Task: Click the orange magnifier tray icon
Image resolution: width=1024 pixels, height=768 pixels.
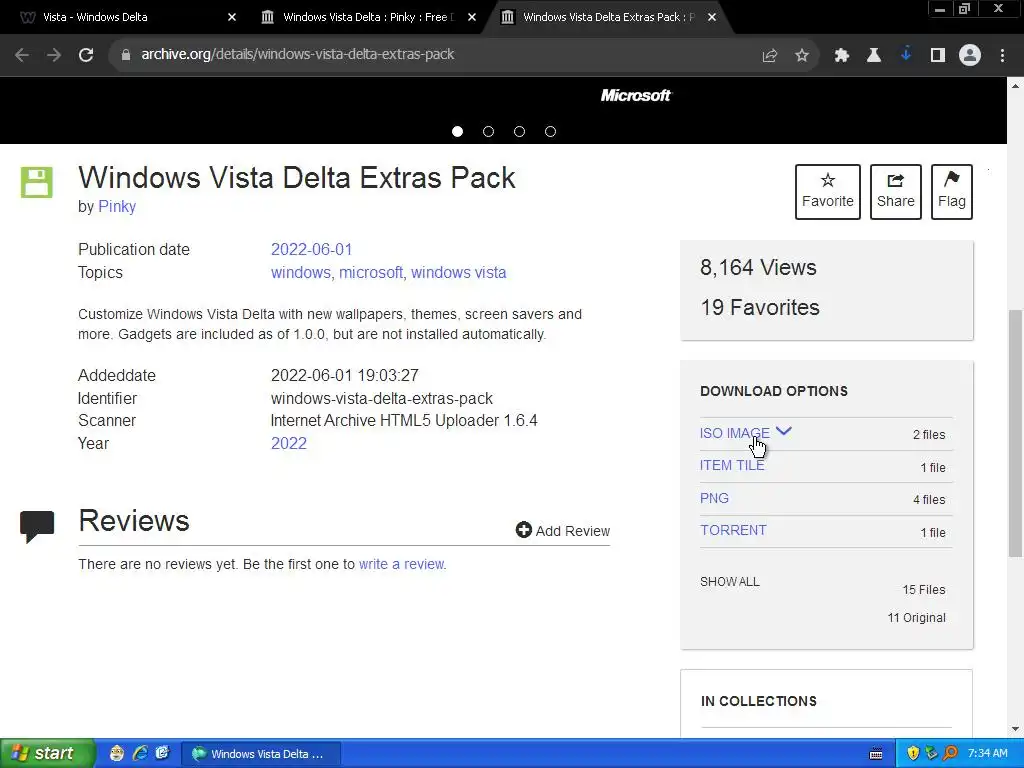Action: coord(950,754)
